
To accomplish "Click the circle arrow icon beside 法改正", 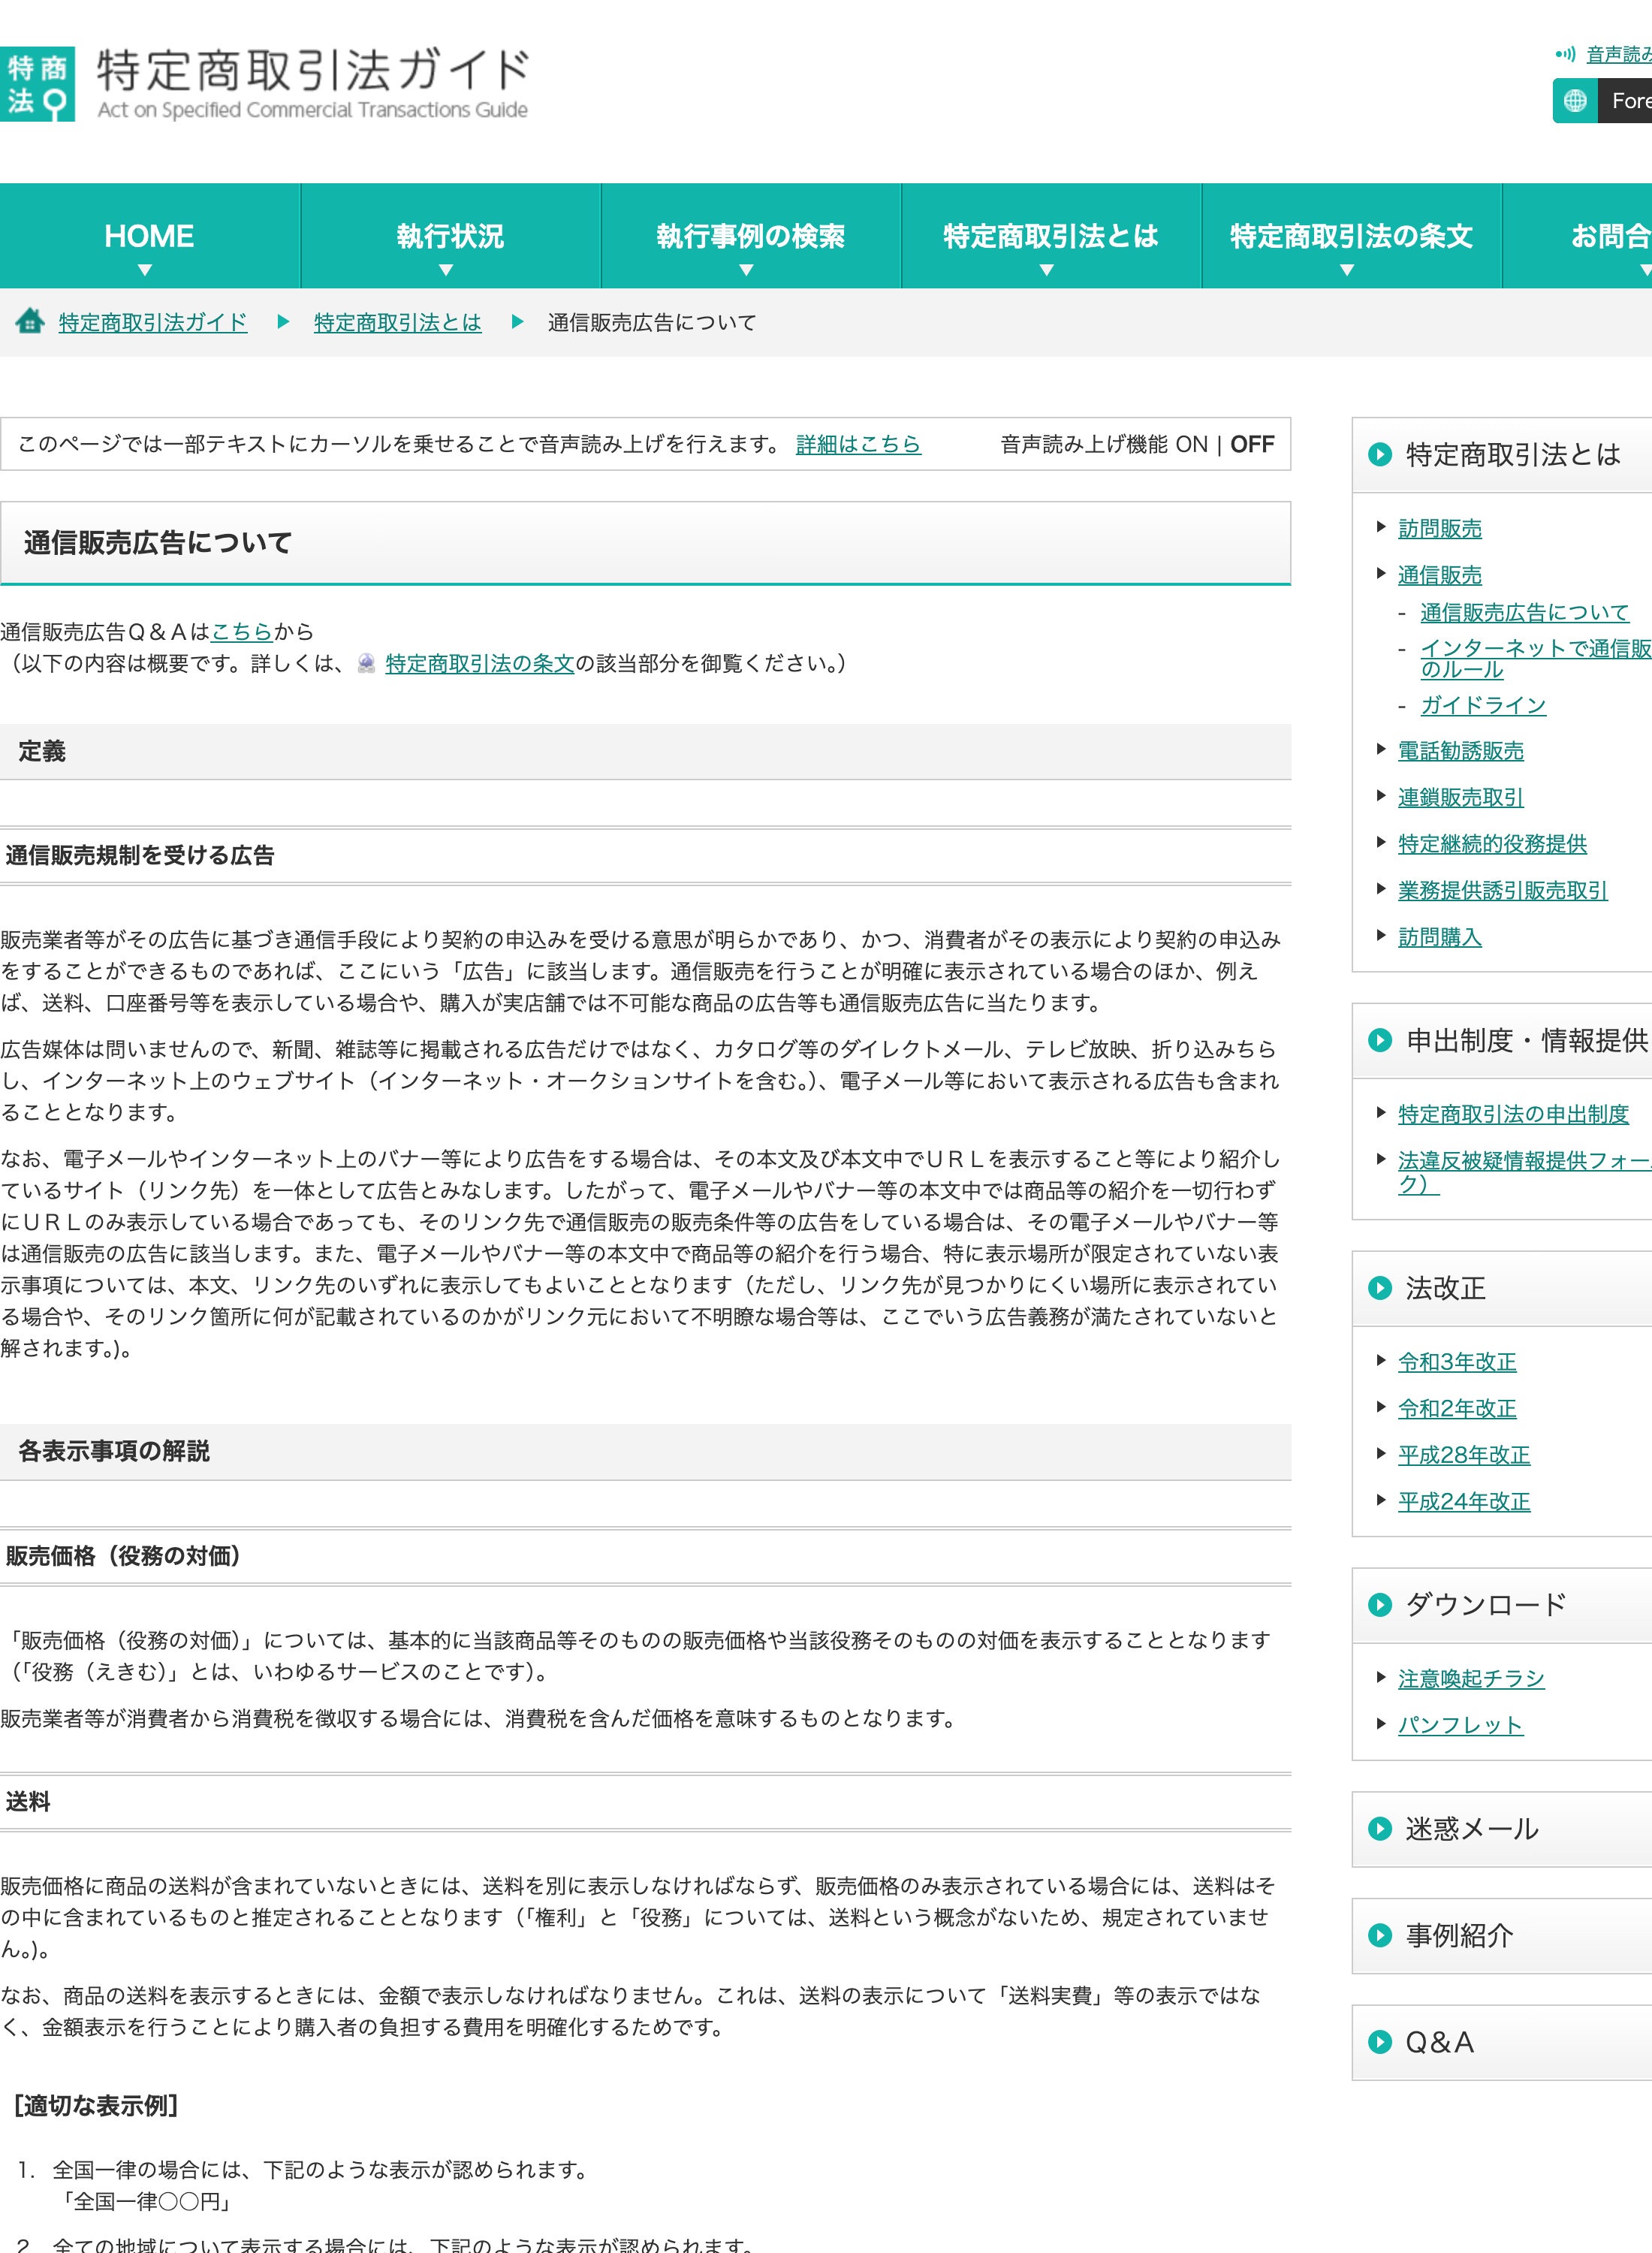I will pyautogui.click(x=1380, y=1288).
